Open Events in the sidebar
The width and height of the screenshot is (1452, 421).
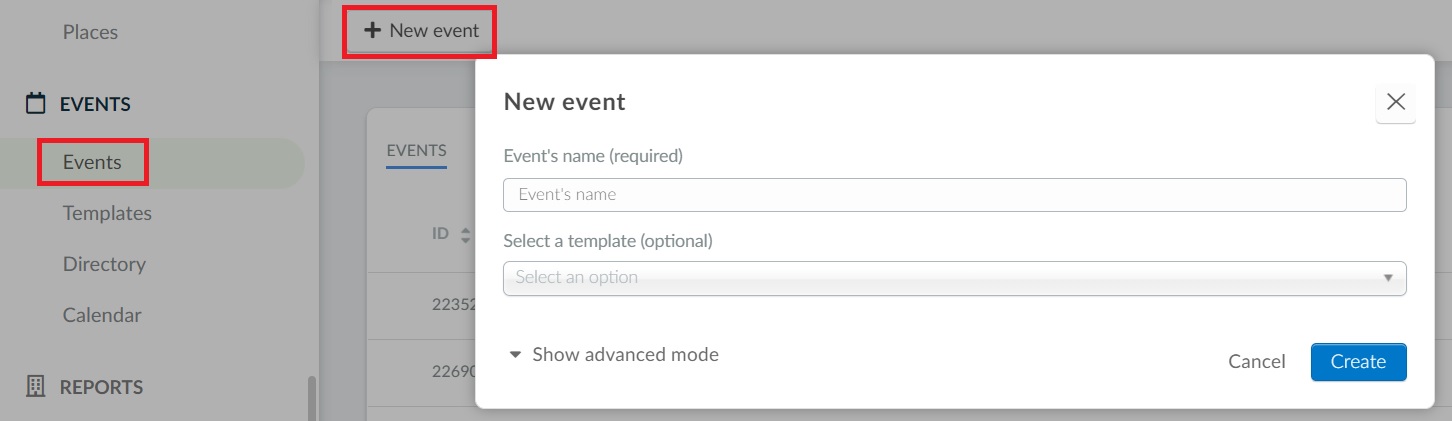pyautogui.click(x=92, y=163)
